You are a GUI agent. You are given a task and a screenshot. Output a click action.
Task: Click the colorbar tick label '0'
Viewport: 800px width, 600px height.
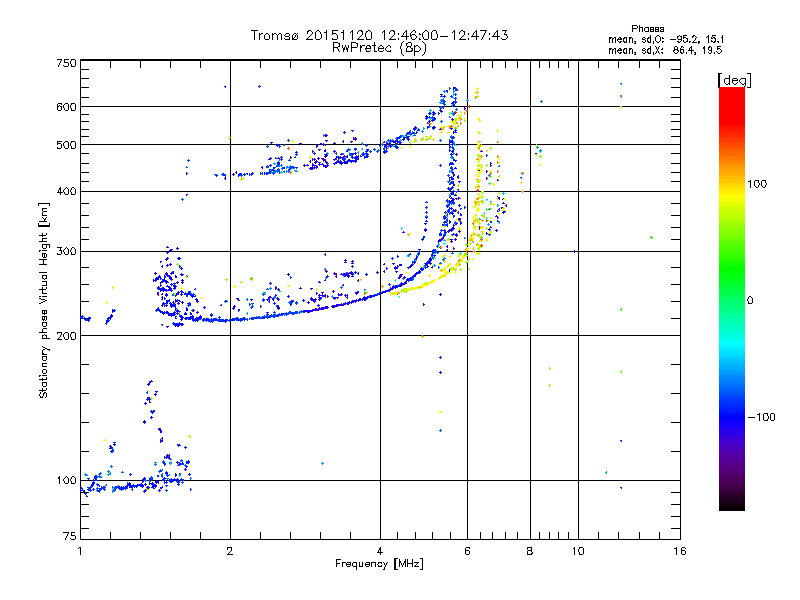coord(750,300)
